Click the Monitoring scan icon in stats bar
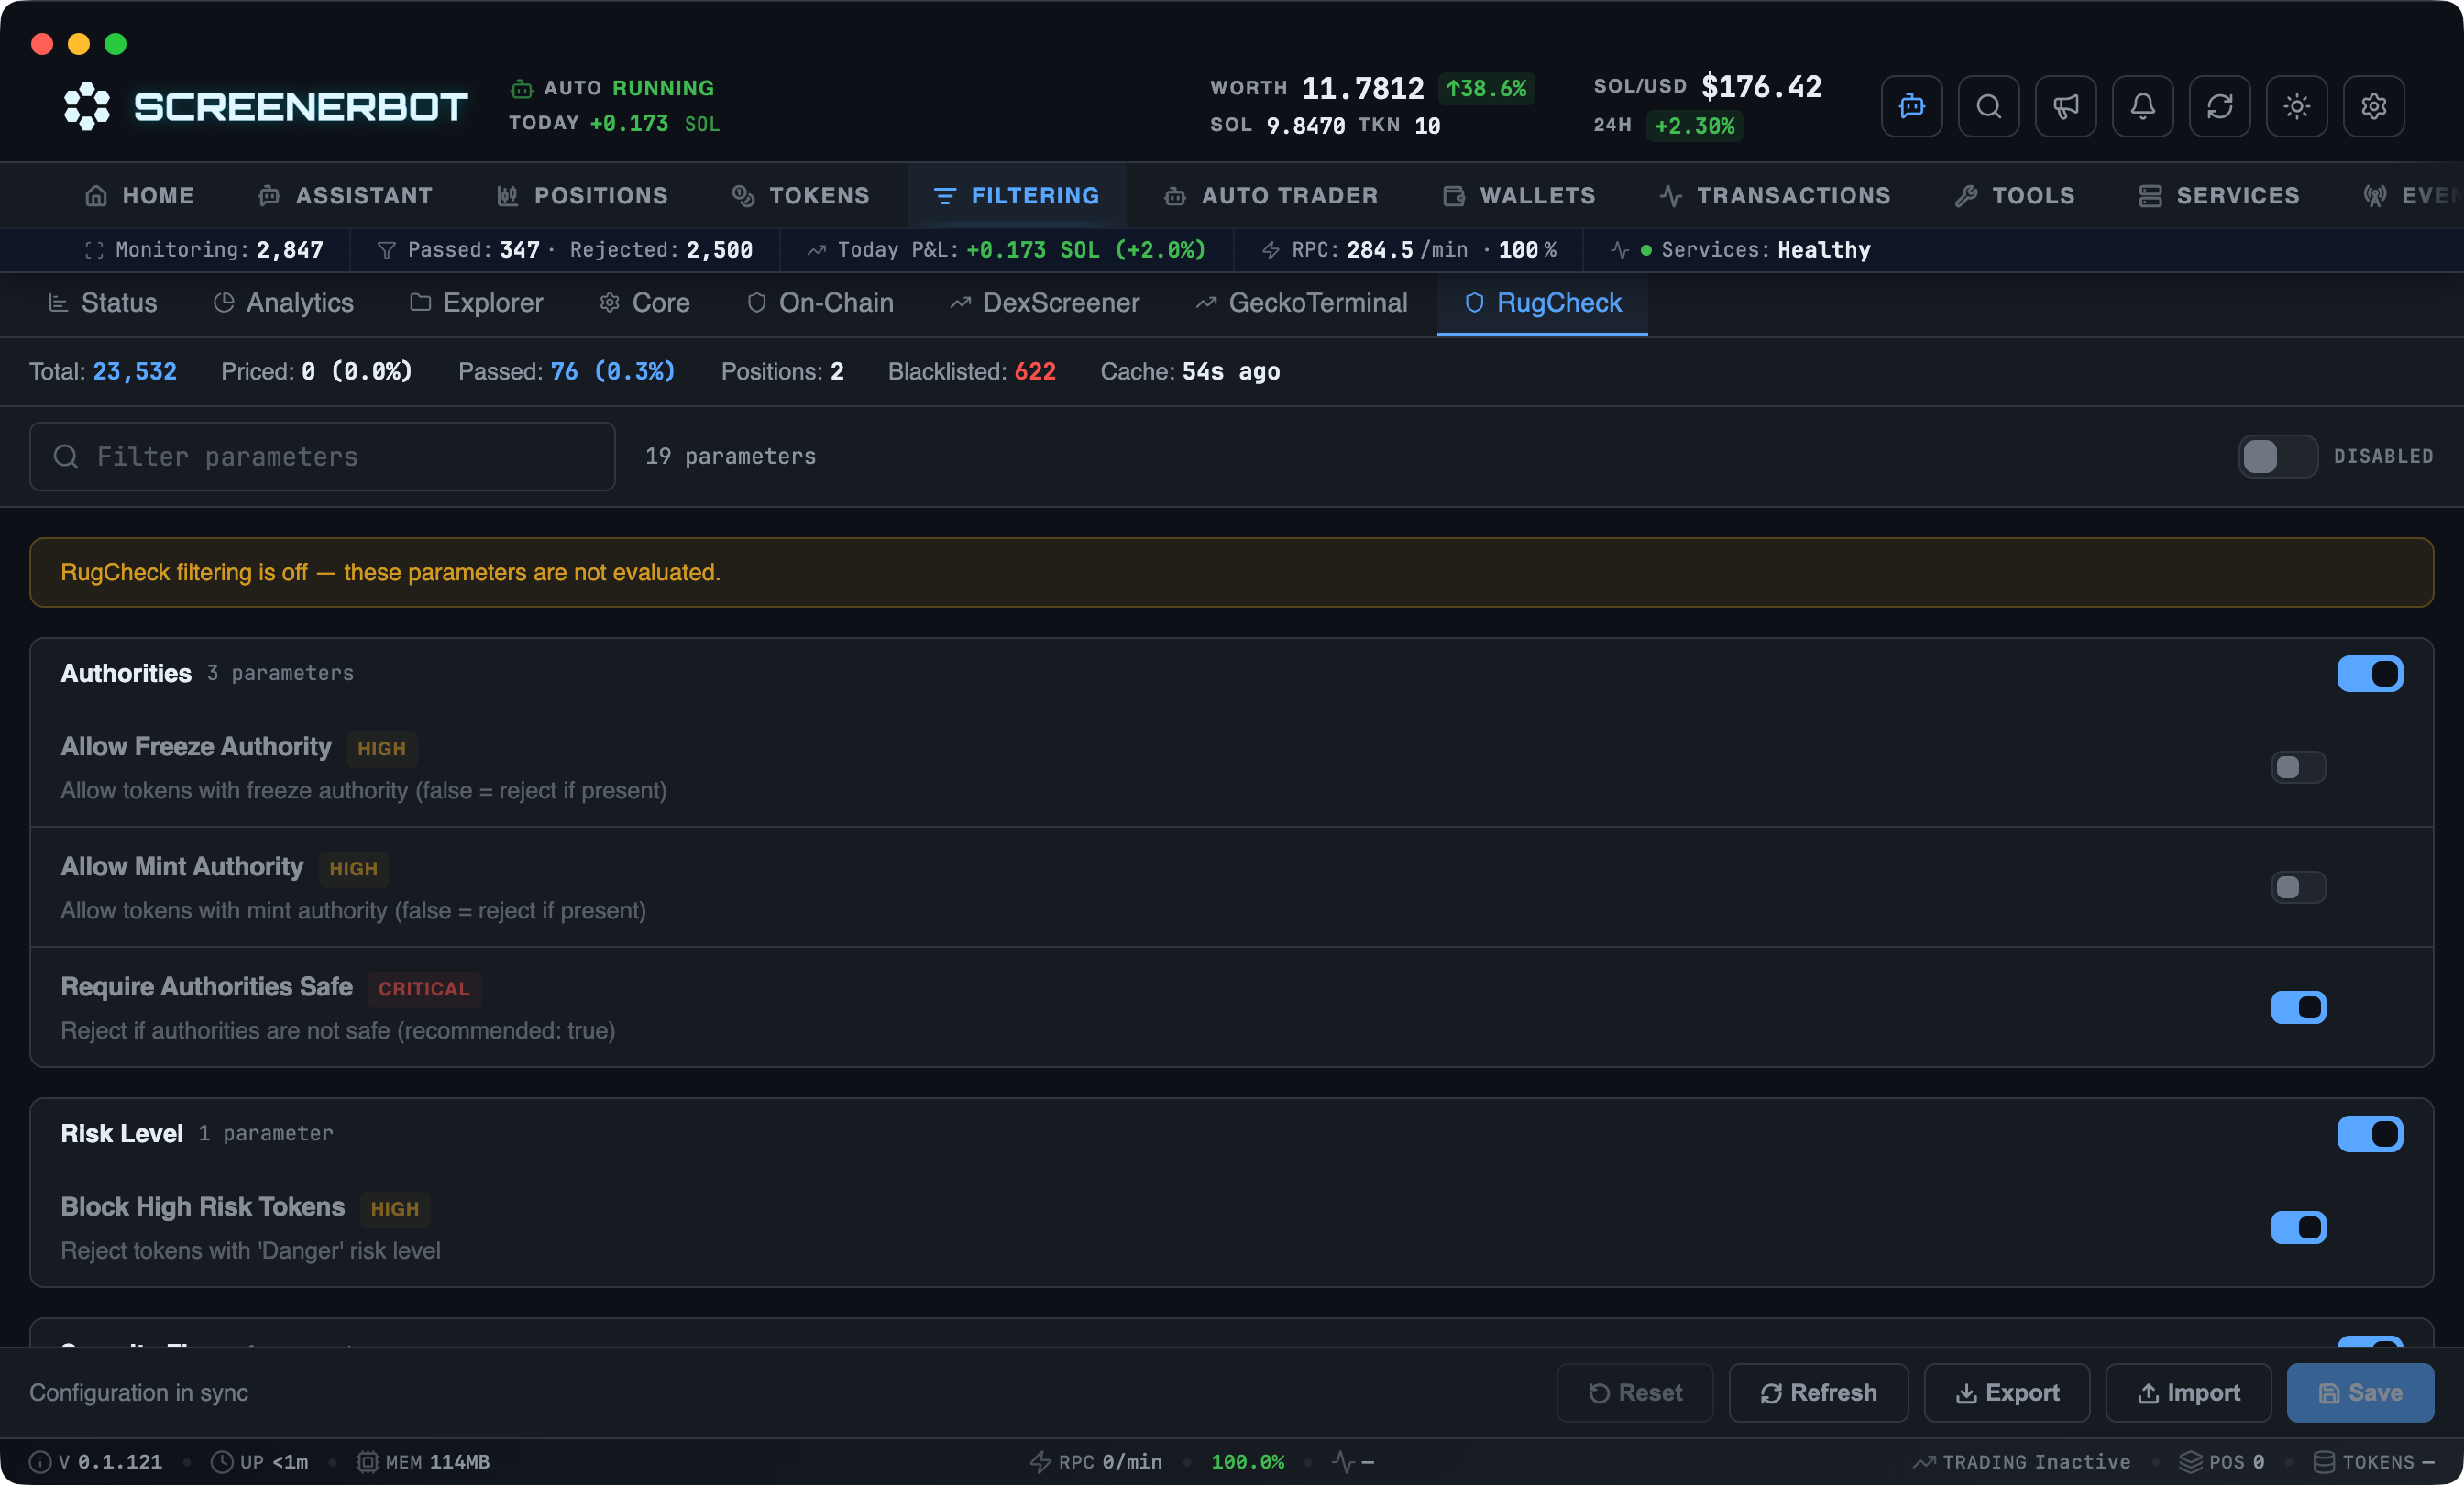The height and width of the screenshot is (1485, 2464). [94, 250]
